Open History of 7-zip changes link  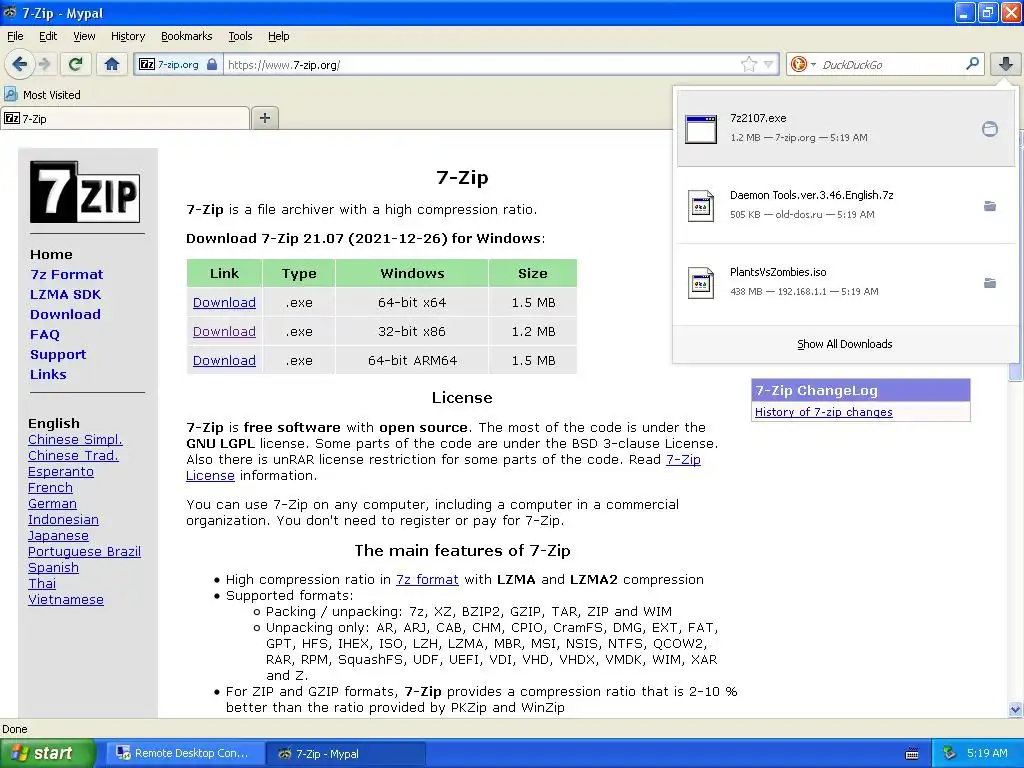824,412
